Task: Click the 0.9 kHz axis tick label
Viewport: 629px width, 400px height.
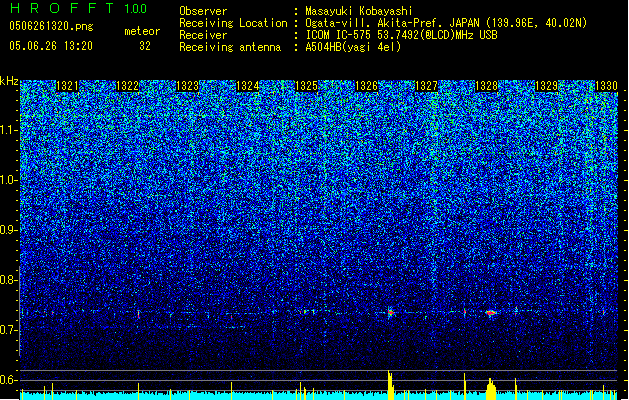Action: click(9, 230)
